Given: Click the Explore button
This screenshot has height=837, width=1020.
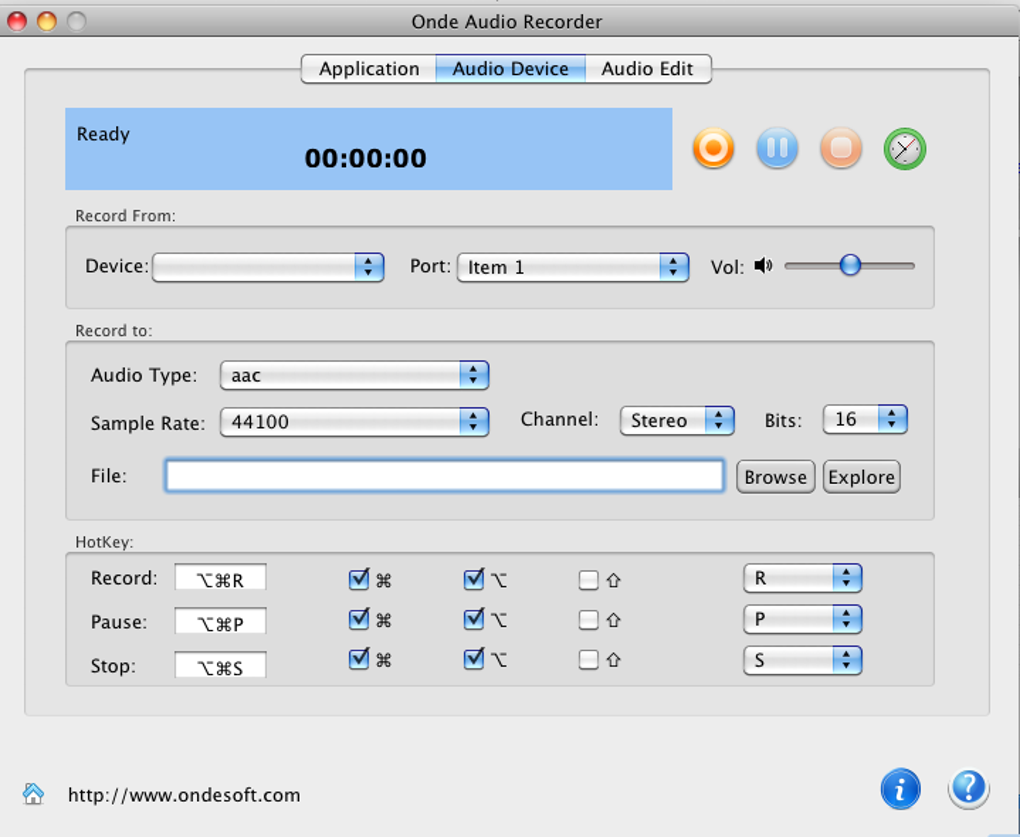Looking at the screenshot, I should [861, 477].
